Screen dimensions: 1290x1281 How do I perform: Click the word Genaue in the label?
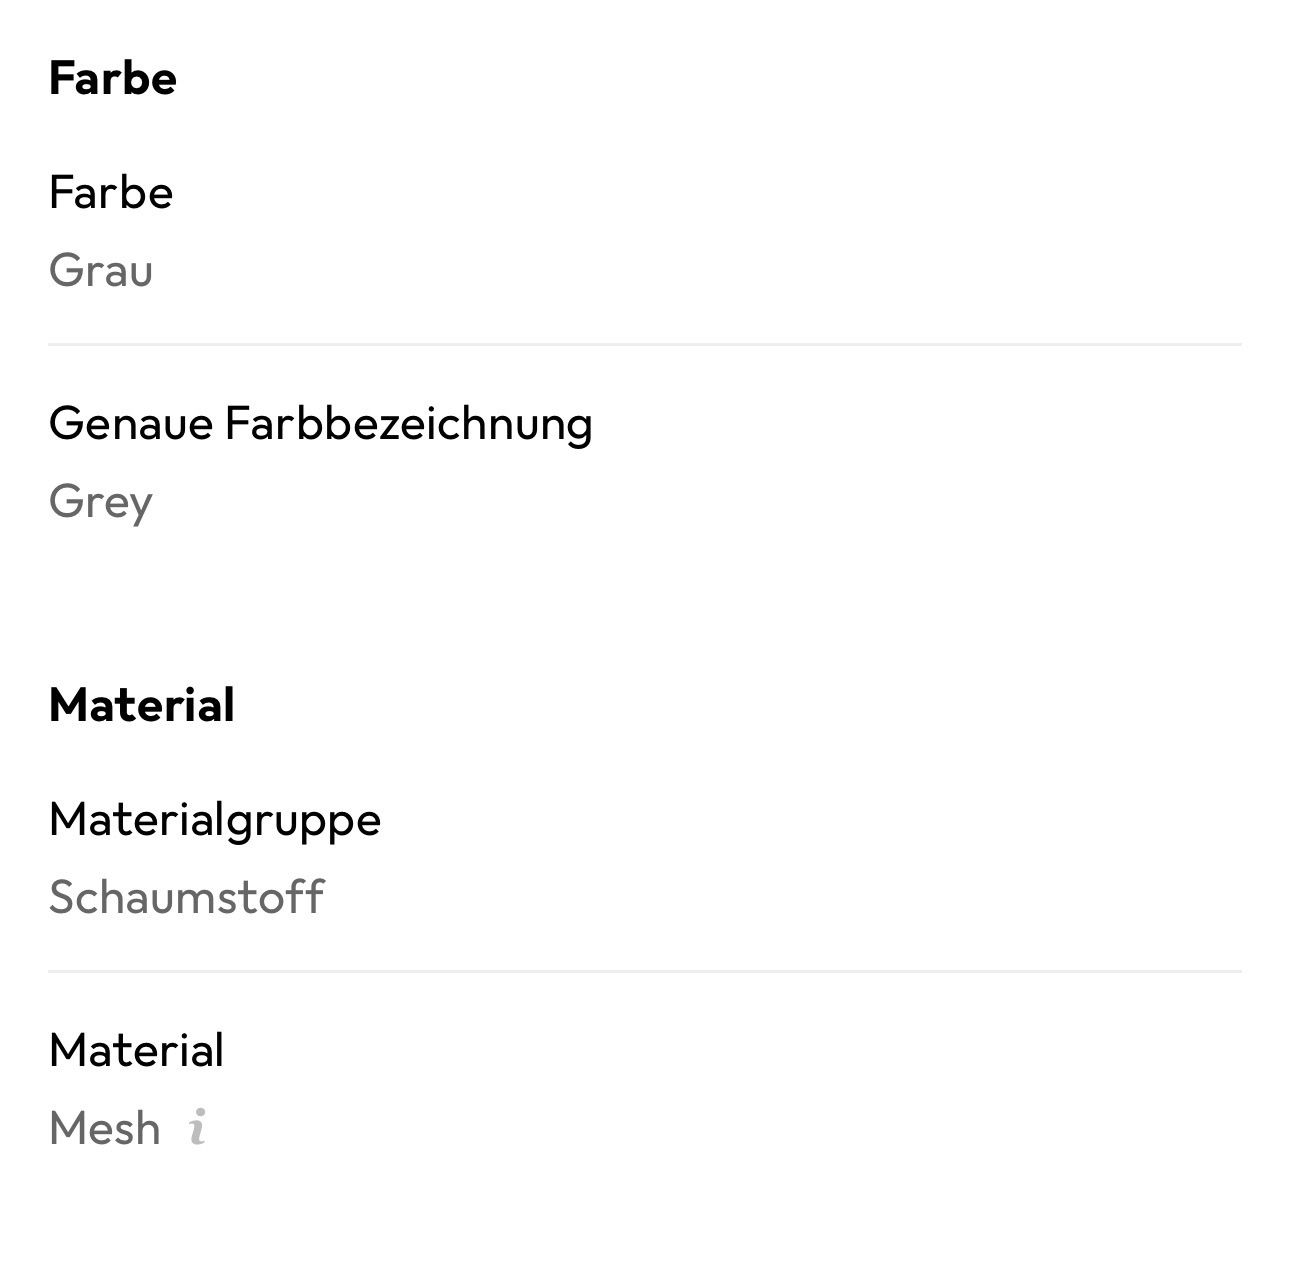tap(131, 424)
